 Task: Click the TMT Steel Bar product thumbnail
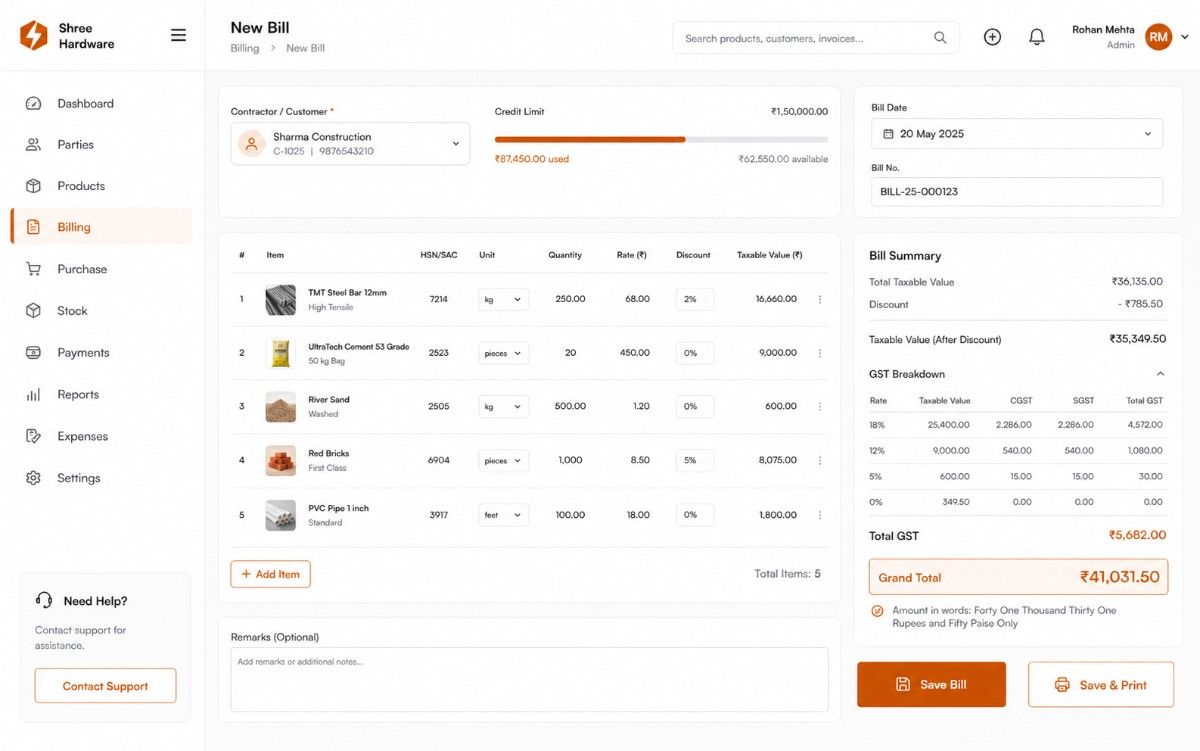pyautogui.click(x=280, y=300)
